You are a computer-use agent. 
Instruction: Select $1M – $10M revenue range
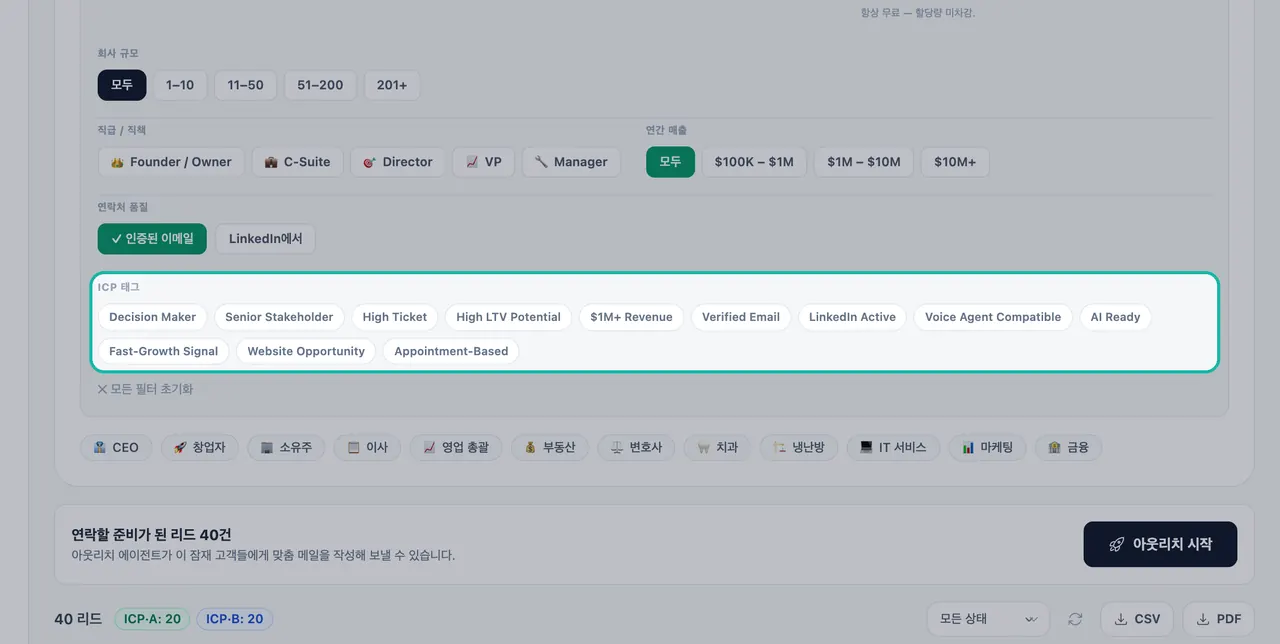[x=864, y=162]
